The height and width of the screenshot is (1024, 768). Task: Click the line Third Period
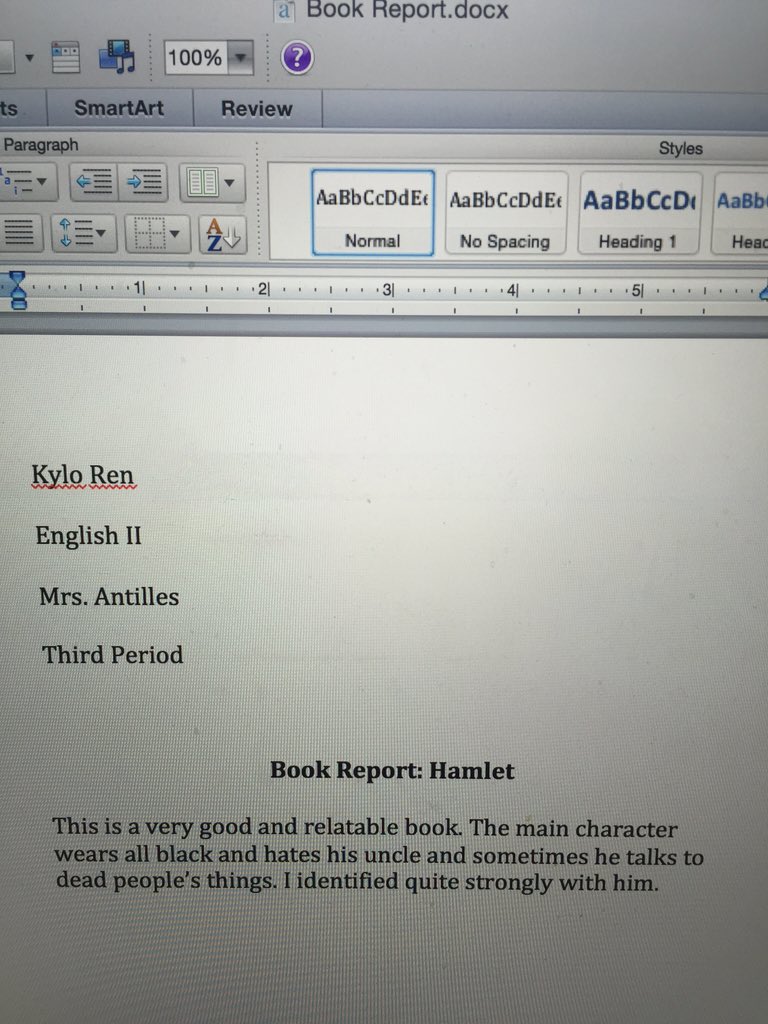112,655
